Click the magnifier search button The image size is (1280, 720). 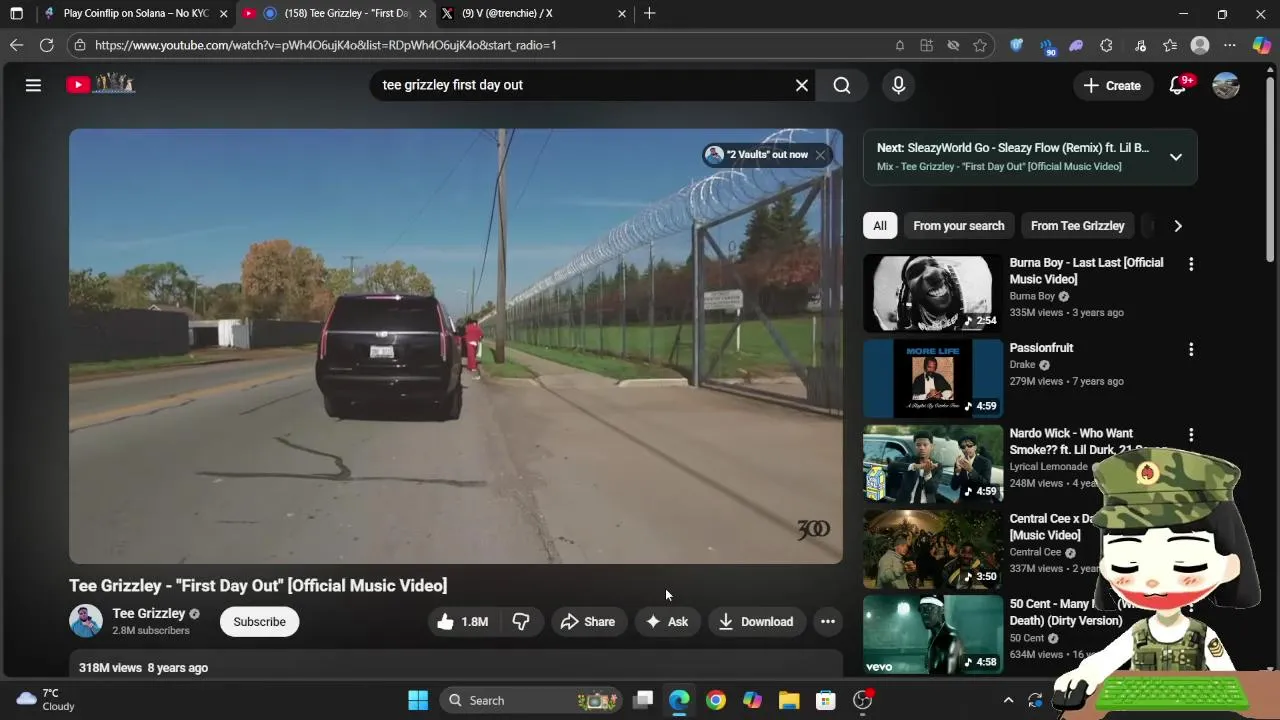point(842,85)
